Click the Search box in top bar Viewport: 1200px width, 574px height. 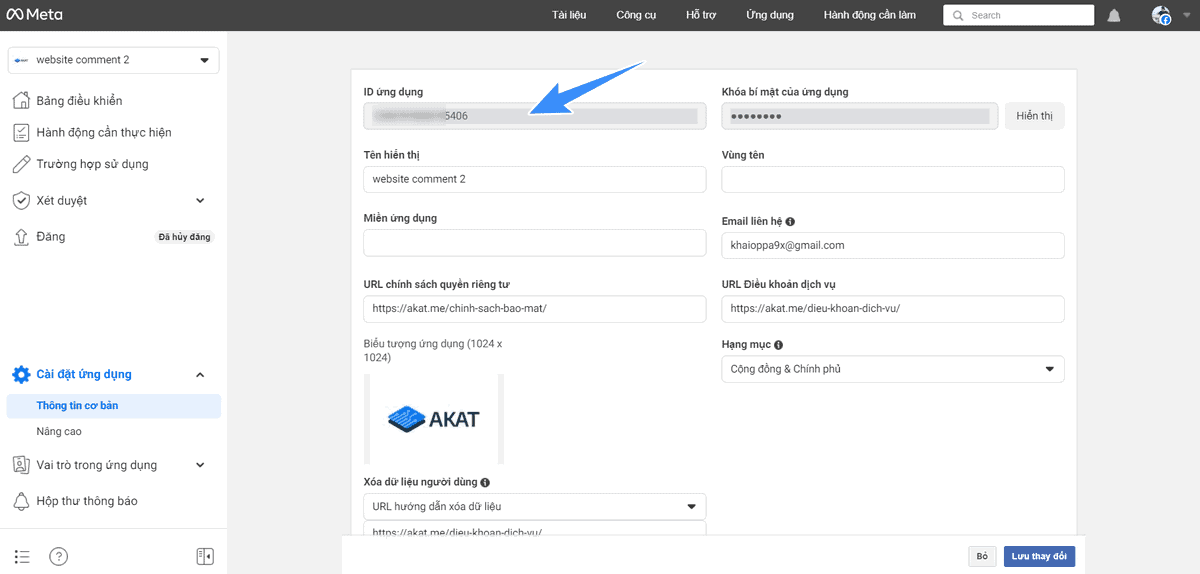(1018, 15)
